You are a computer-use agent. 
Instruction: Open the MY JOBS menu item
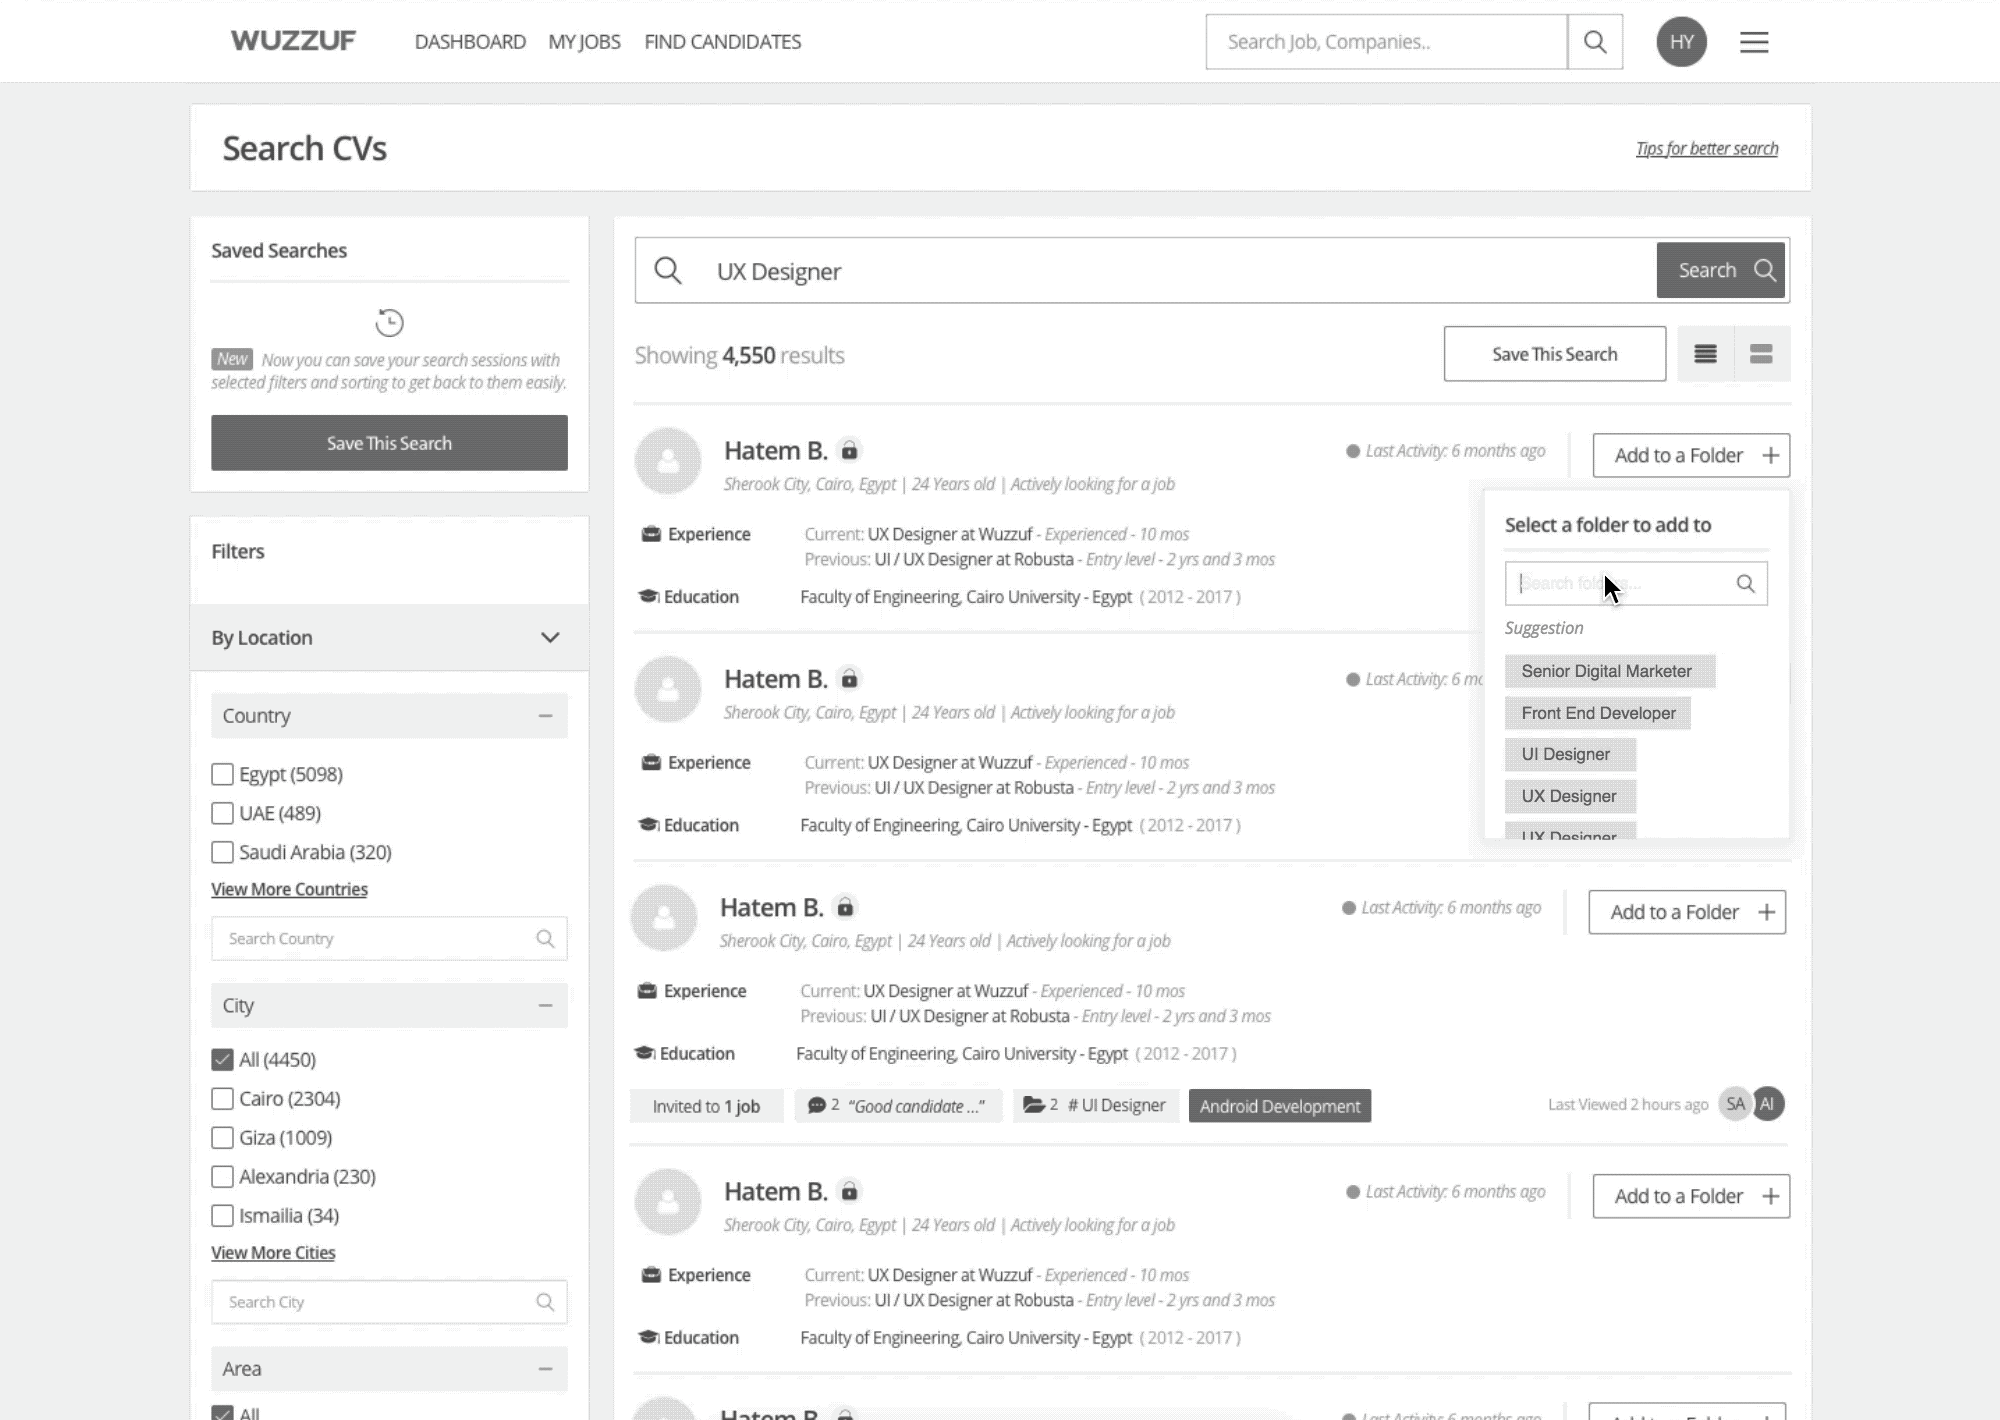coord(584,42)
